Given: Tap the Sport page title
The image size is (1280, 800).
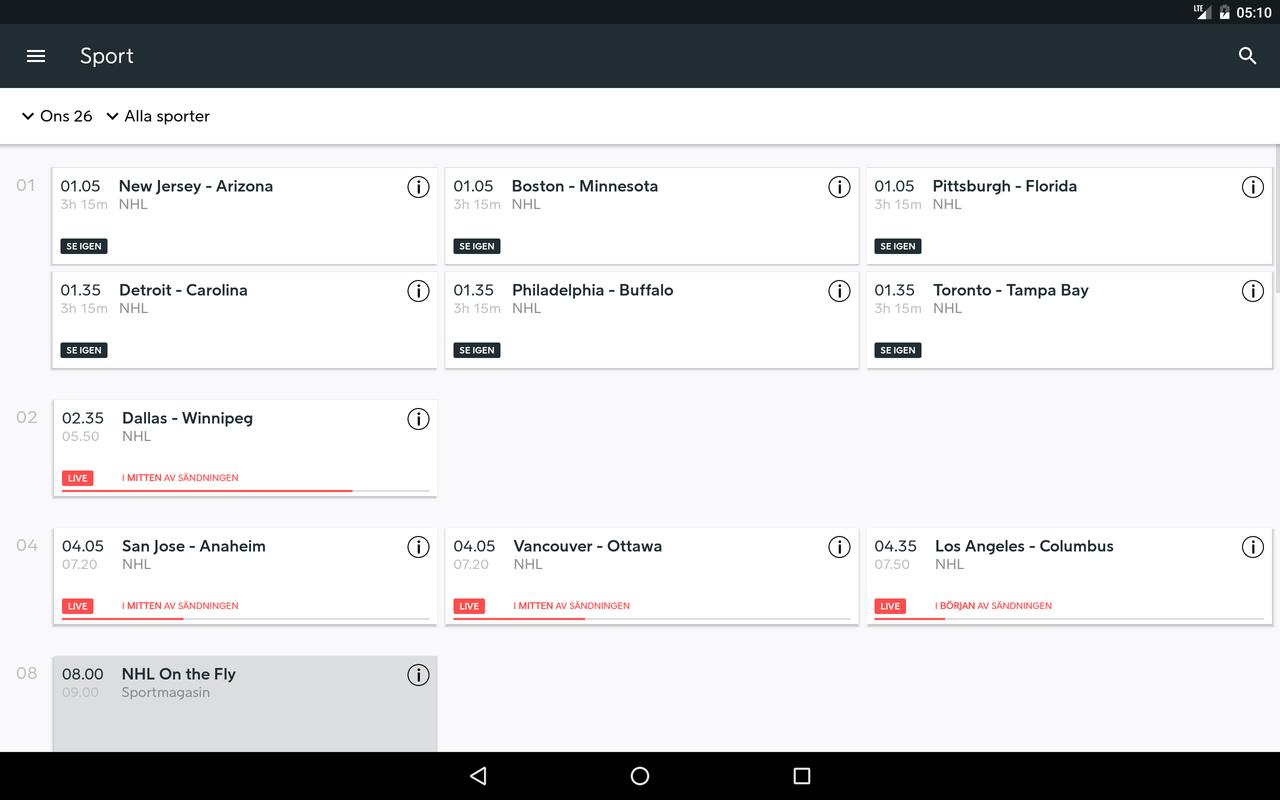Looking at the screenshot, I should 107,56.
